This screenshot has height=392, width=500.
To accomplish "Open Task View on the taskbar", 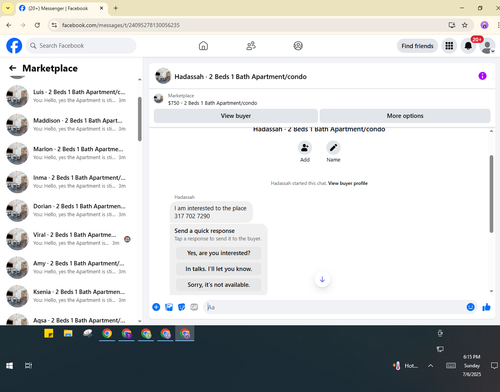I will (x=29, y=366).
